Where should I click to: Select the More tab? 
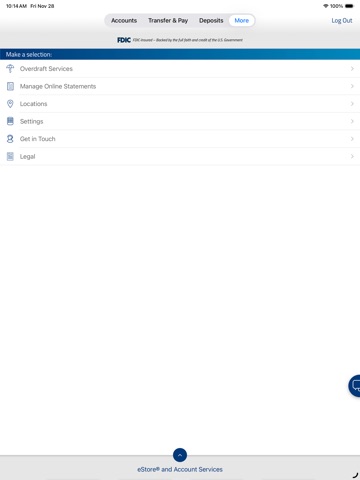pos(242,21)
